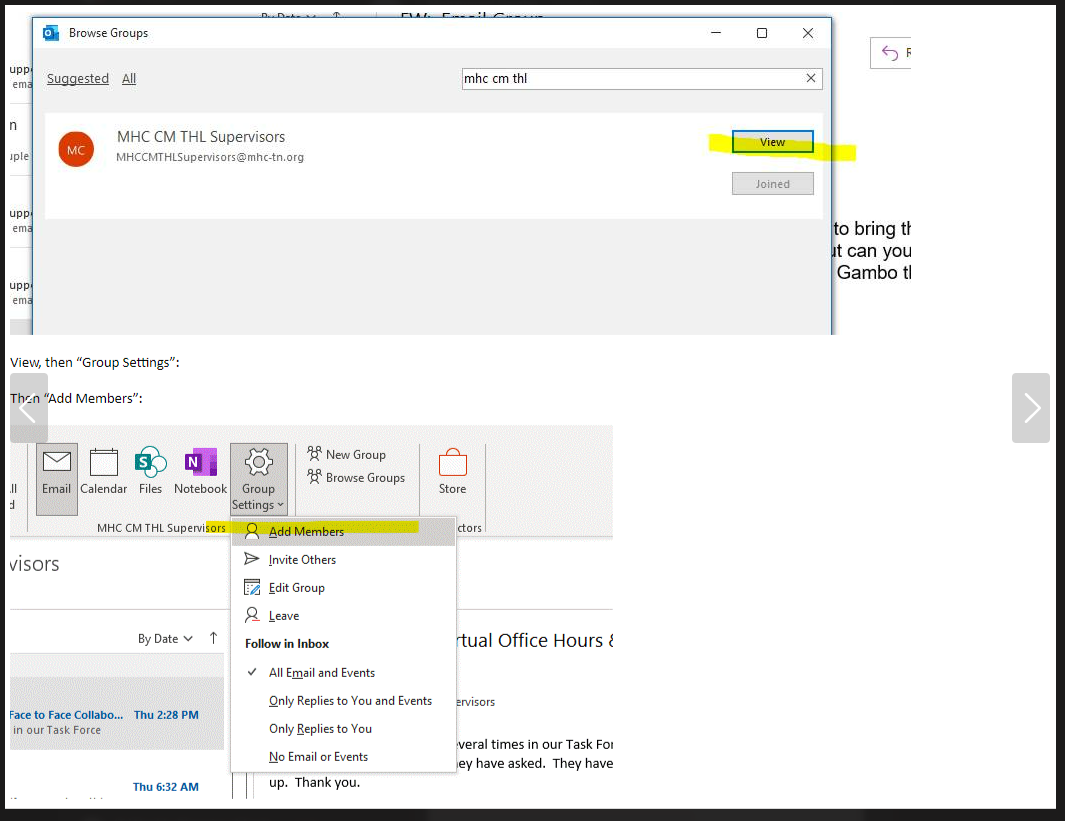Open the group Calendar ribbon button
This screenshot has width=1065, height=821.
[103, 472]
